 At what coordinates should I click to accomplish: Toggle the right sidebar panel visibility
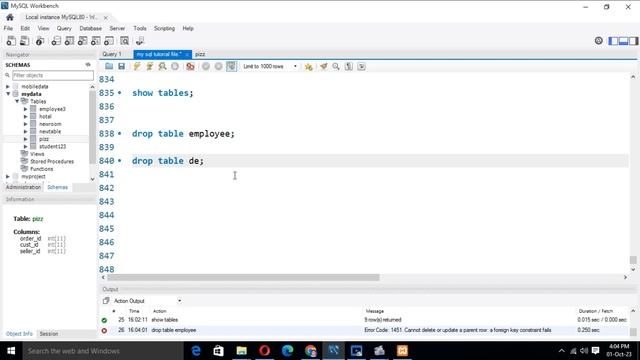pos(633,41)
